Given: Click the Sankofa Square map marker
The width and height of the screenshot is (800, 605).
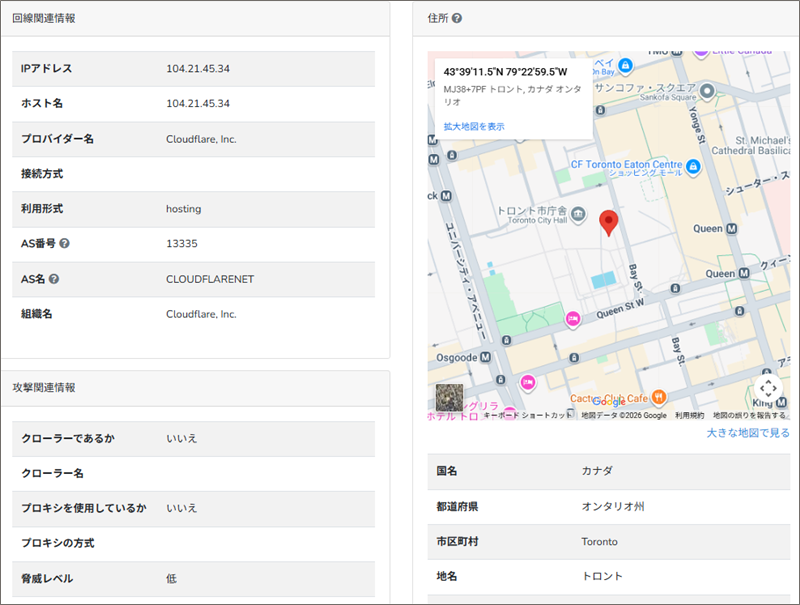Looking at the screenshot, I should pyautogui.click(x=707, y=92).
